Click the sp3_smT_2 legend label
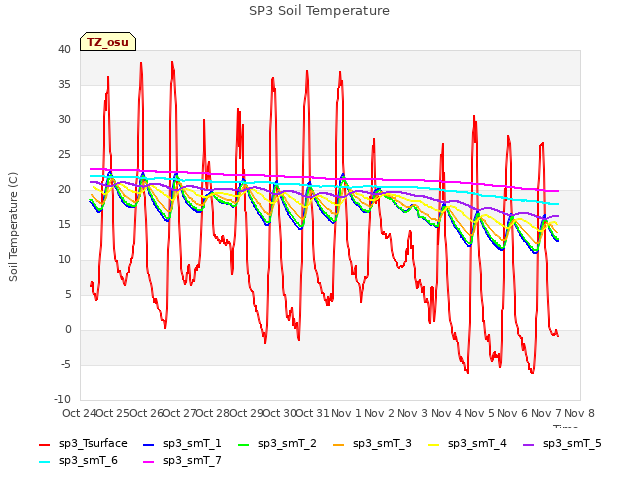This screenshot has width=640, height=480. coord(287,444)
